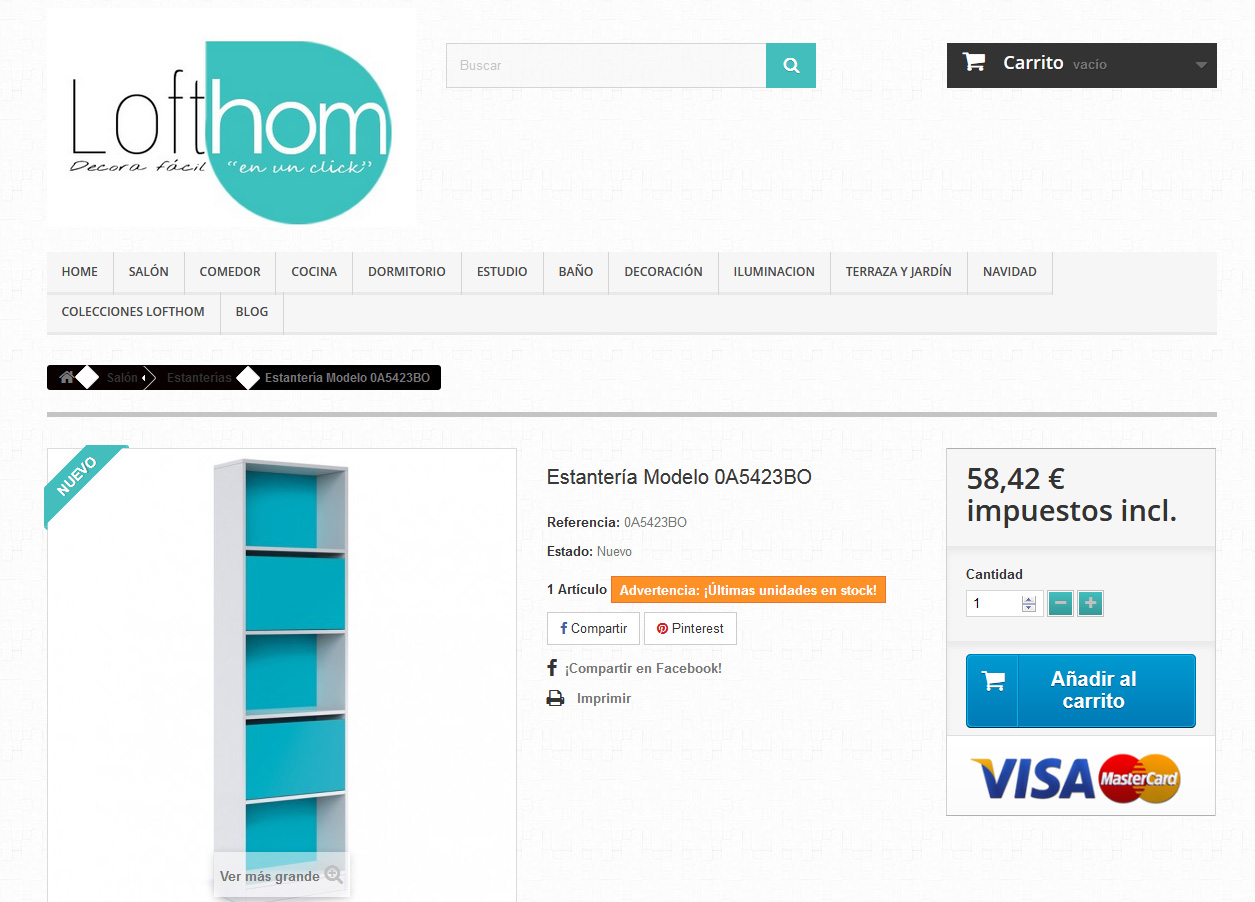Click the Compartir Facebook button
Screen dimensions: 1255x902
click(593, 629)
